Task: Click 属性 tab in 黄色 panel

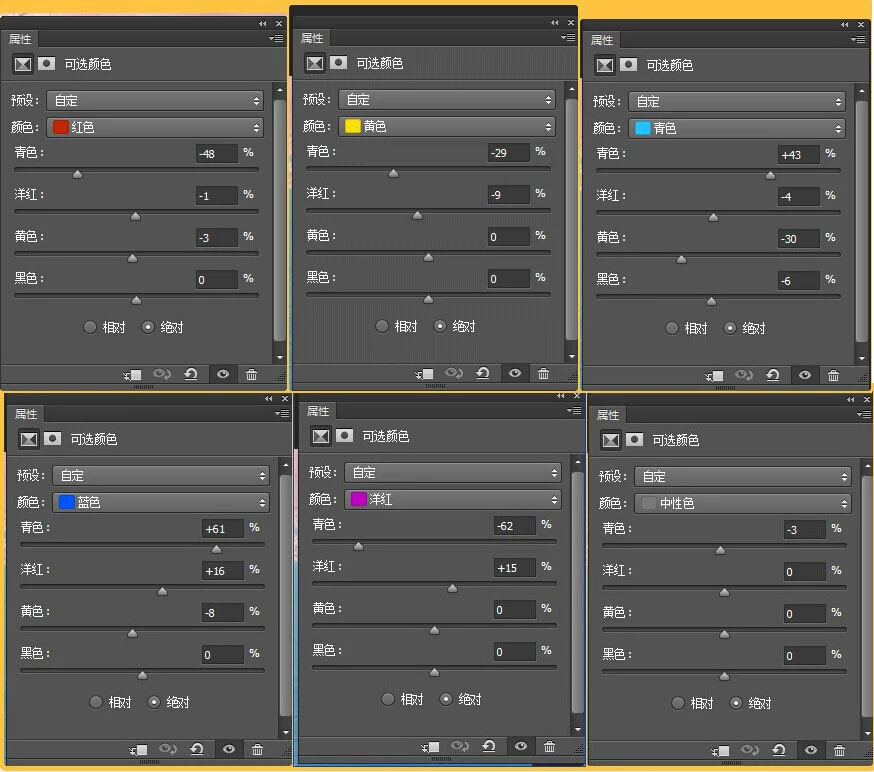Action: pyautogui.click(x=312, y=38)
